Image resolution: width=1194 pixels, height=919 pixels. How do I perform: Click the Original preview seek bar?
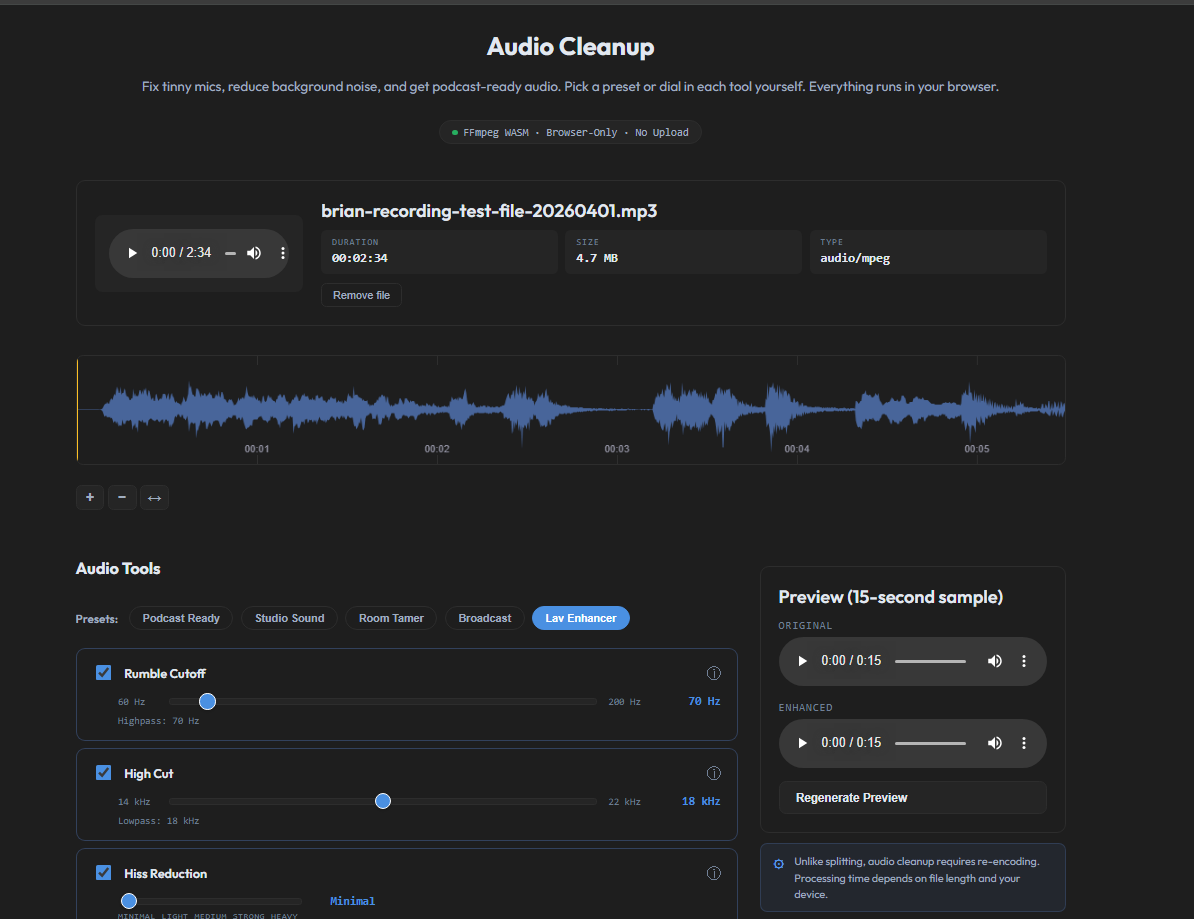(x=930, y=662)
